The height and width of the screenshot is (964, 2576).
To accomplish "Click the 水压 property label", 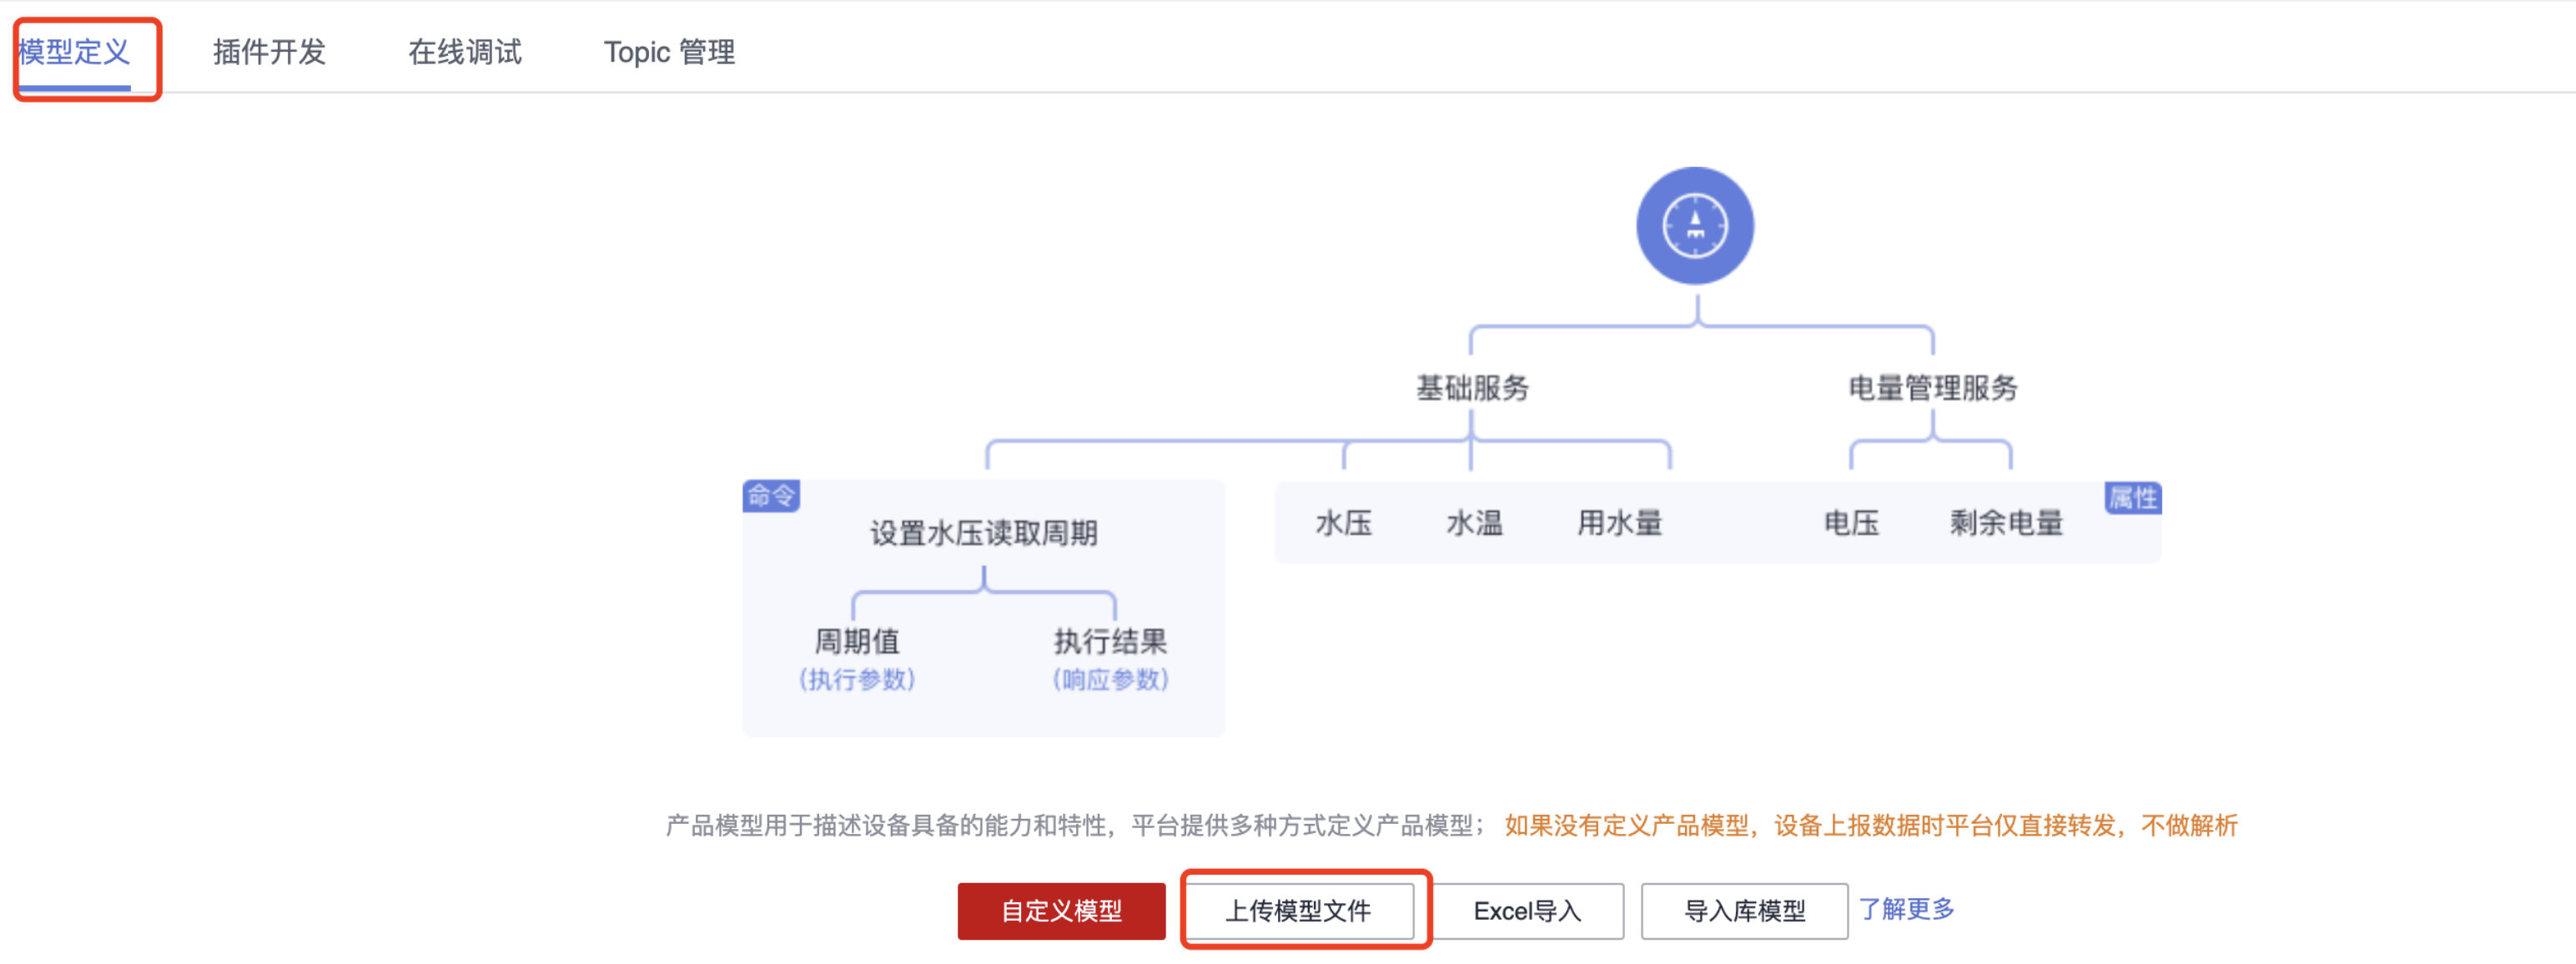I will coord(1343,523).
